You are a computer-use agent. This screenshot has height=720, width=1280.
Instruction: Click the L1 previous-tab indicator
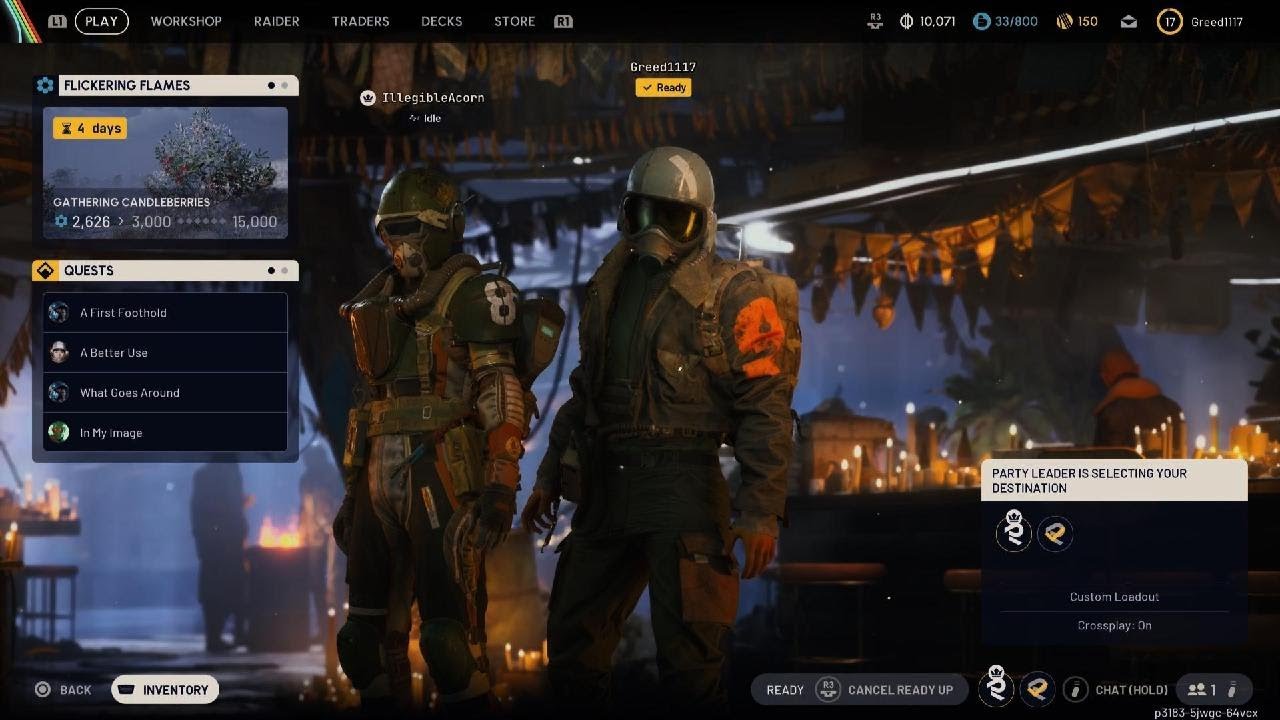pyautogui.click(x=57, y=21)
